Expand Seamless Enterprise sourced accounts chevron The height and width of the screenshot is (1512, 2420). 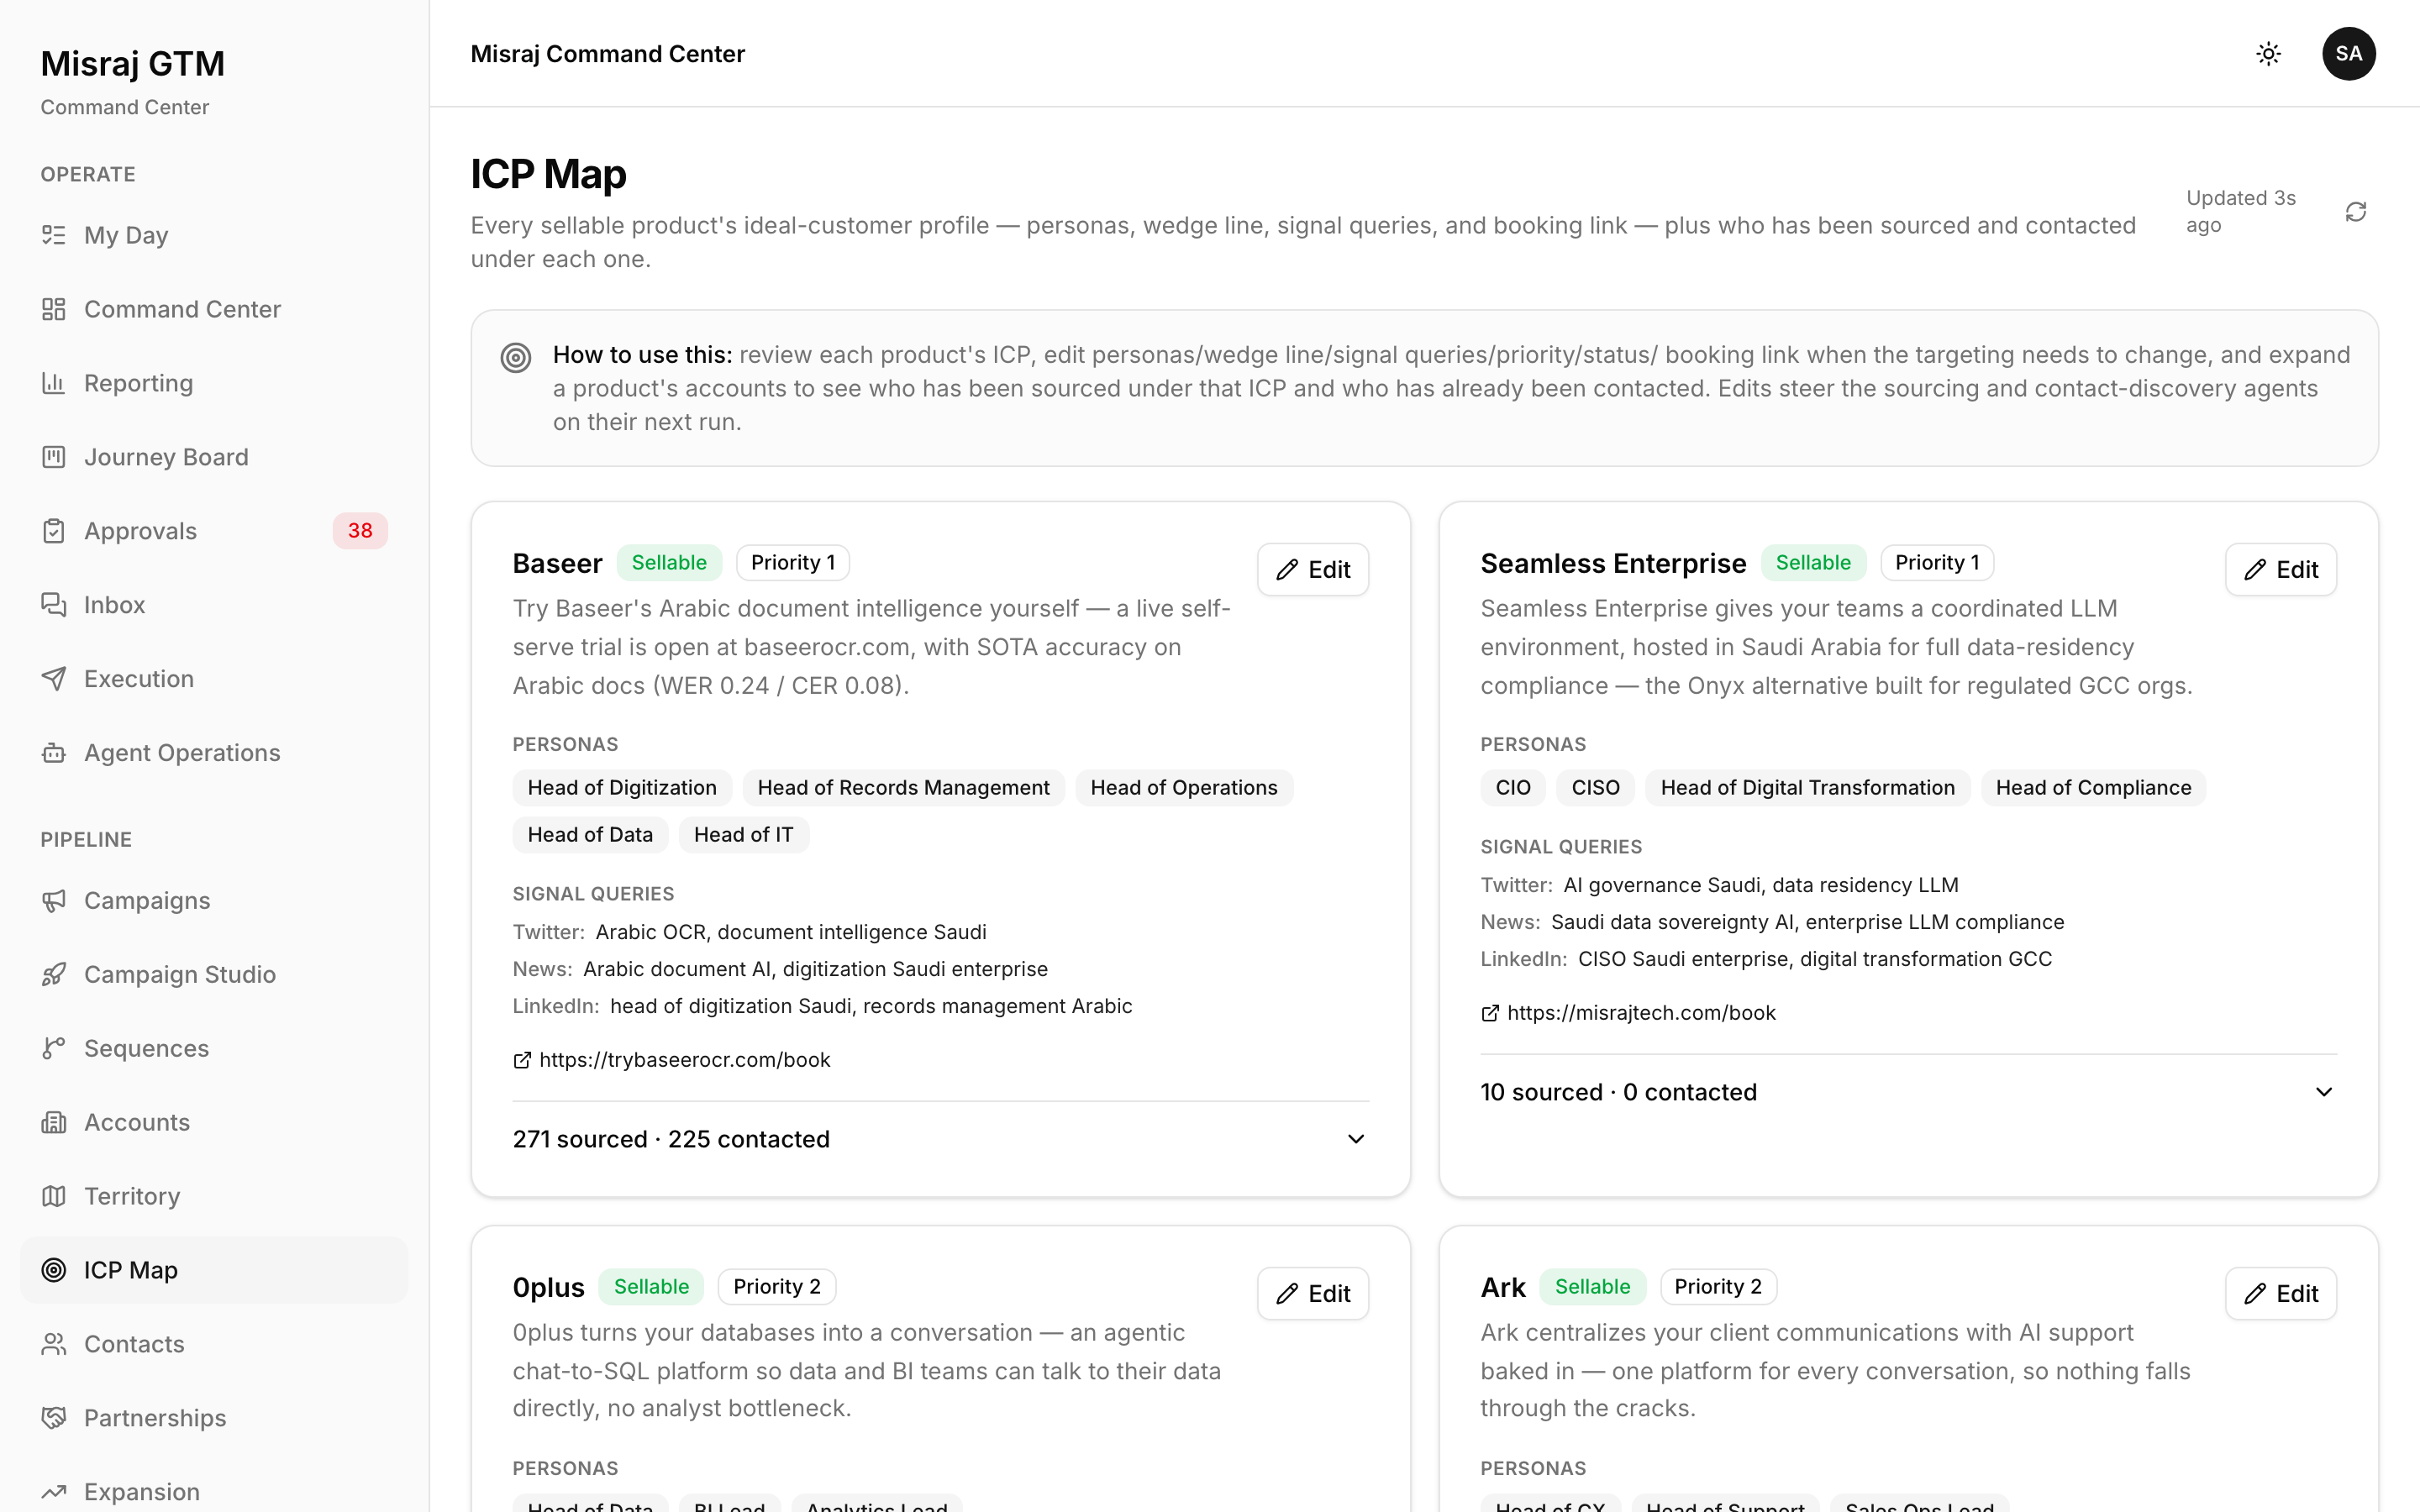click(2324, 1092)
